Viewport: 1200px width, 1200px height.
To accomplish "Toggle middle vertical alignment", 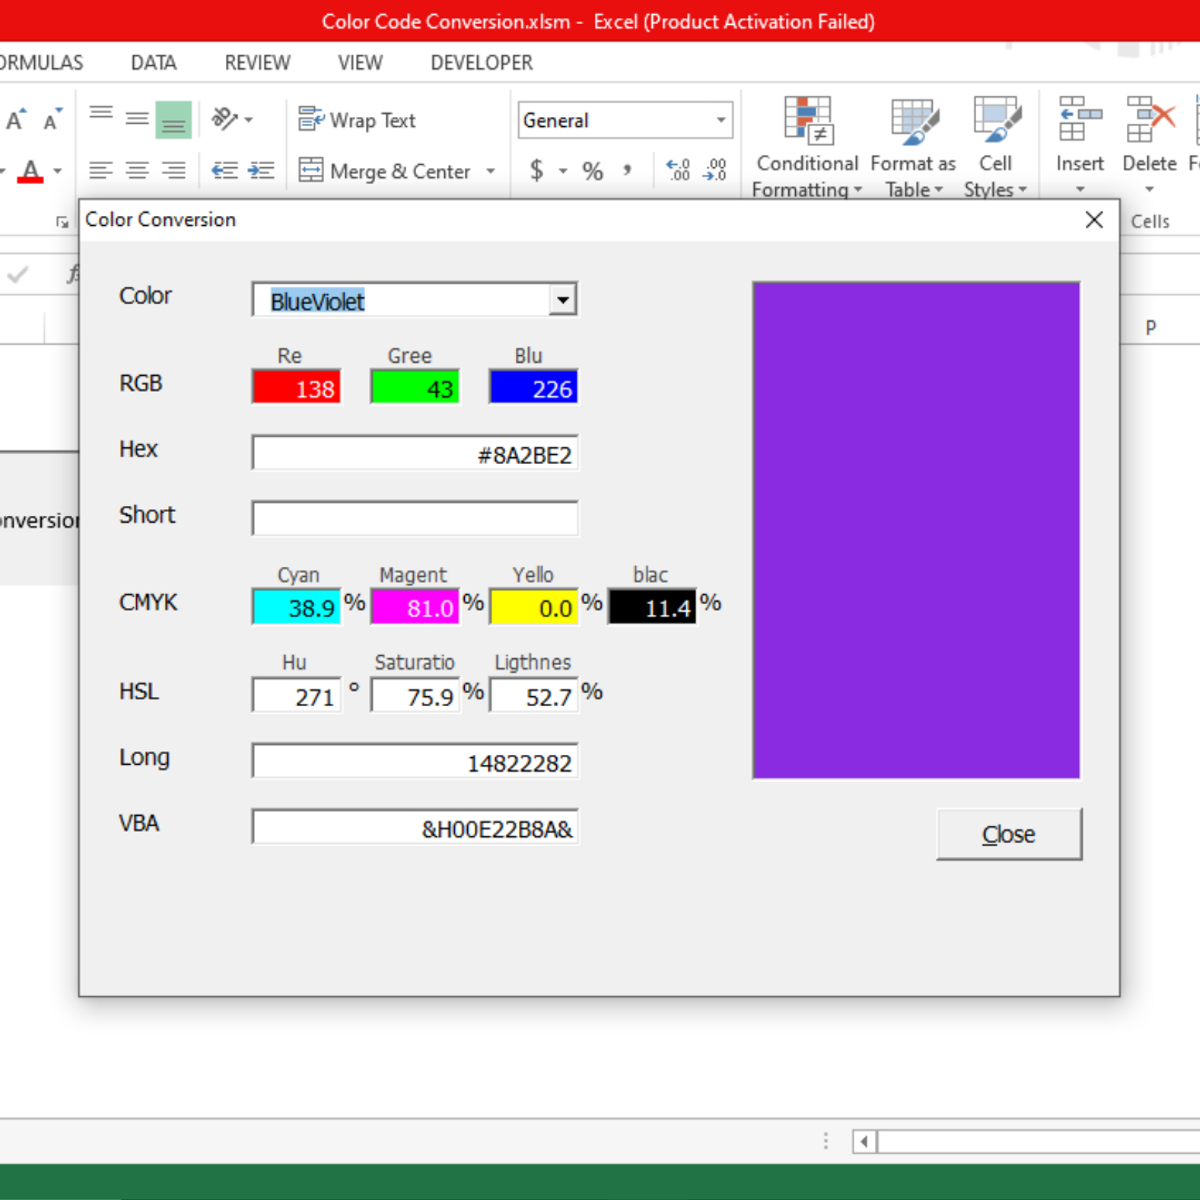I will point(137,119).
